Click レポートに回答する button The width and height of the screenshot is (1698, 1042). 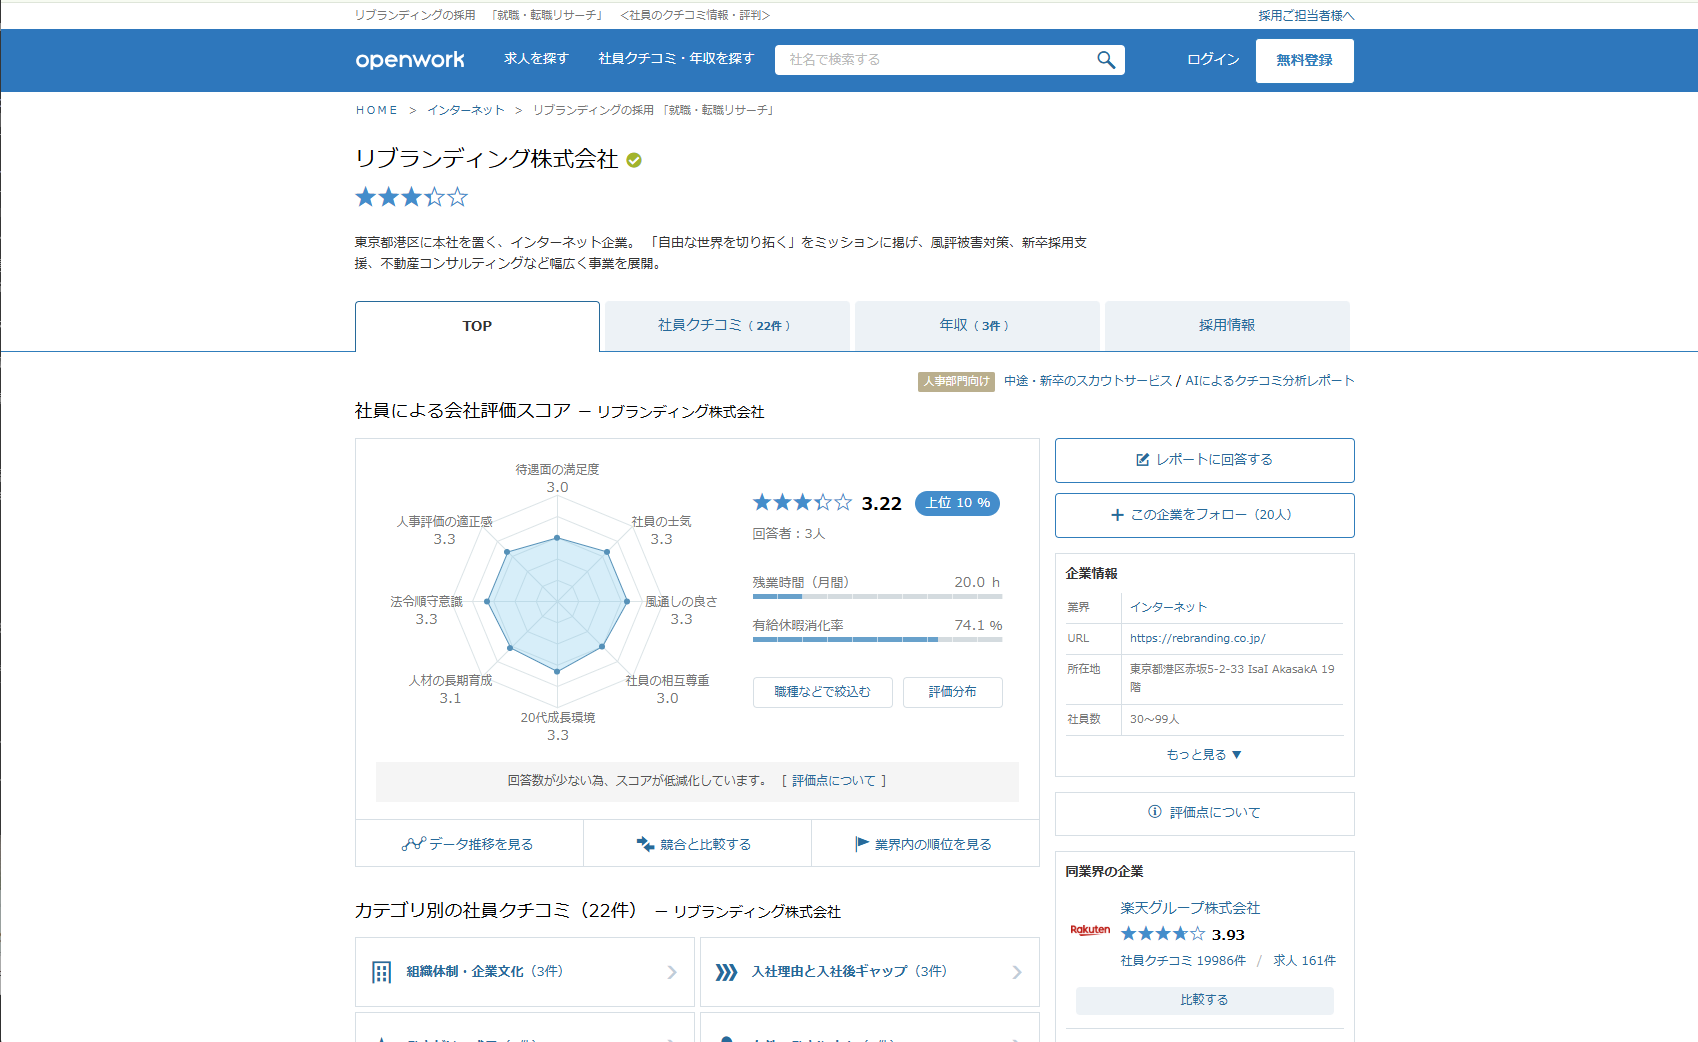[1204, 460]
